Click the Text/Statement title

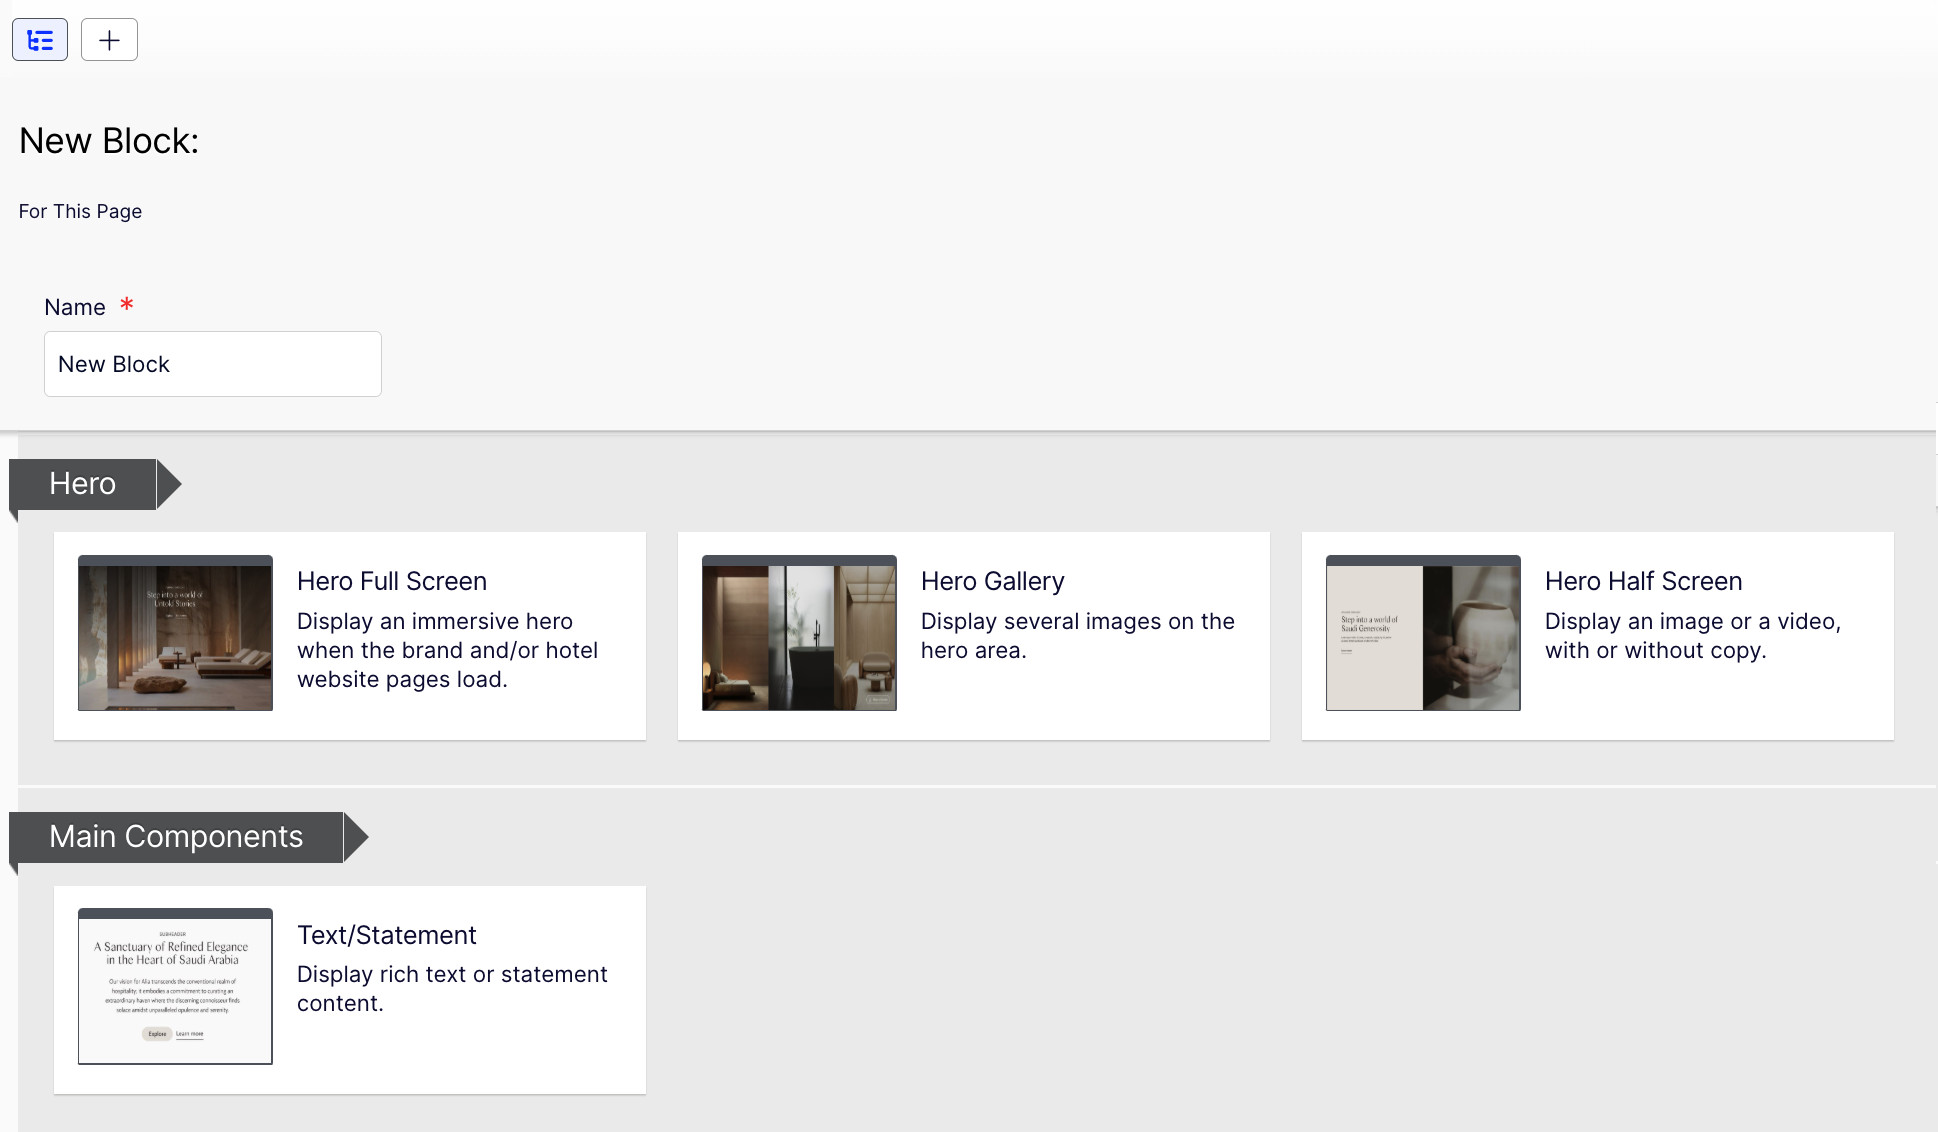click(386, 935)
